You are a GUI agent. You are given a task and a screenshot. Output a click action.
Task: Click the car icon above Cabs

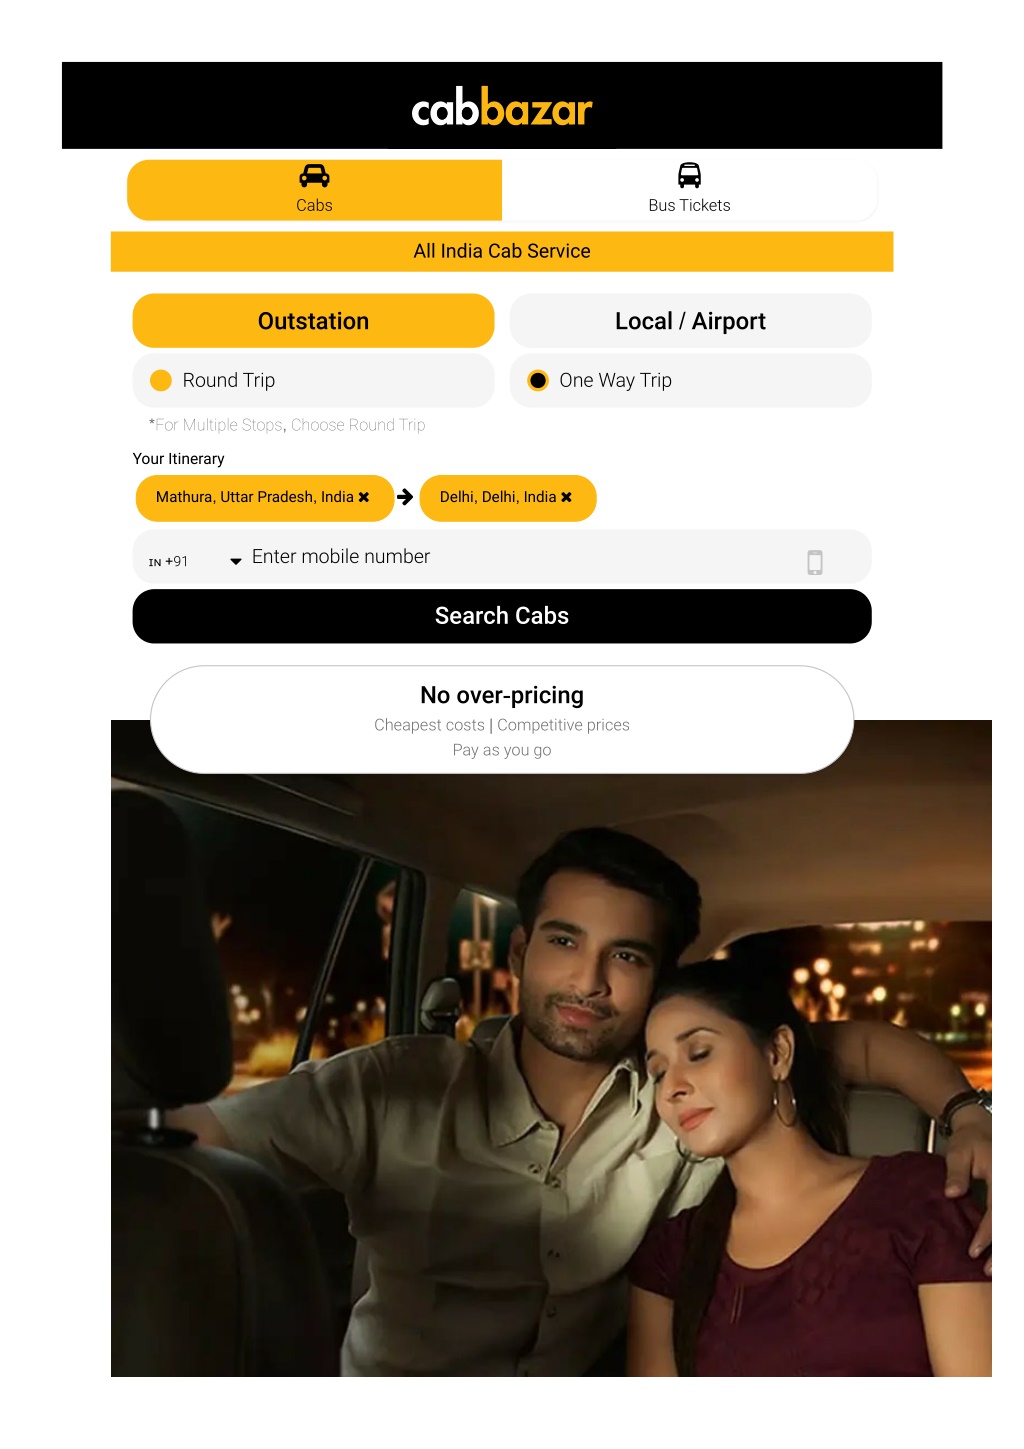314,176
